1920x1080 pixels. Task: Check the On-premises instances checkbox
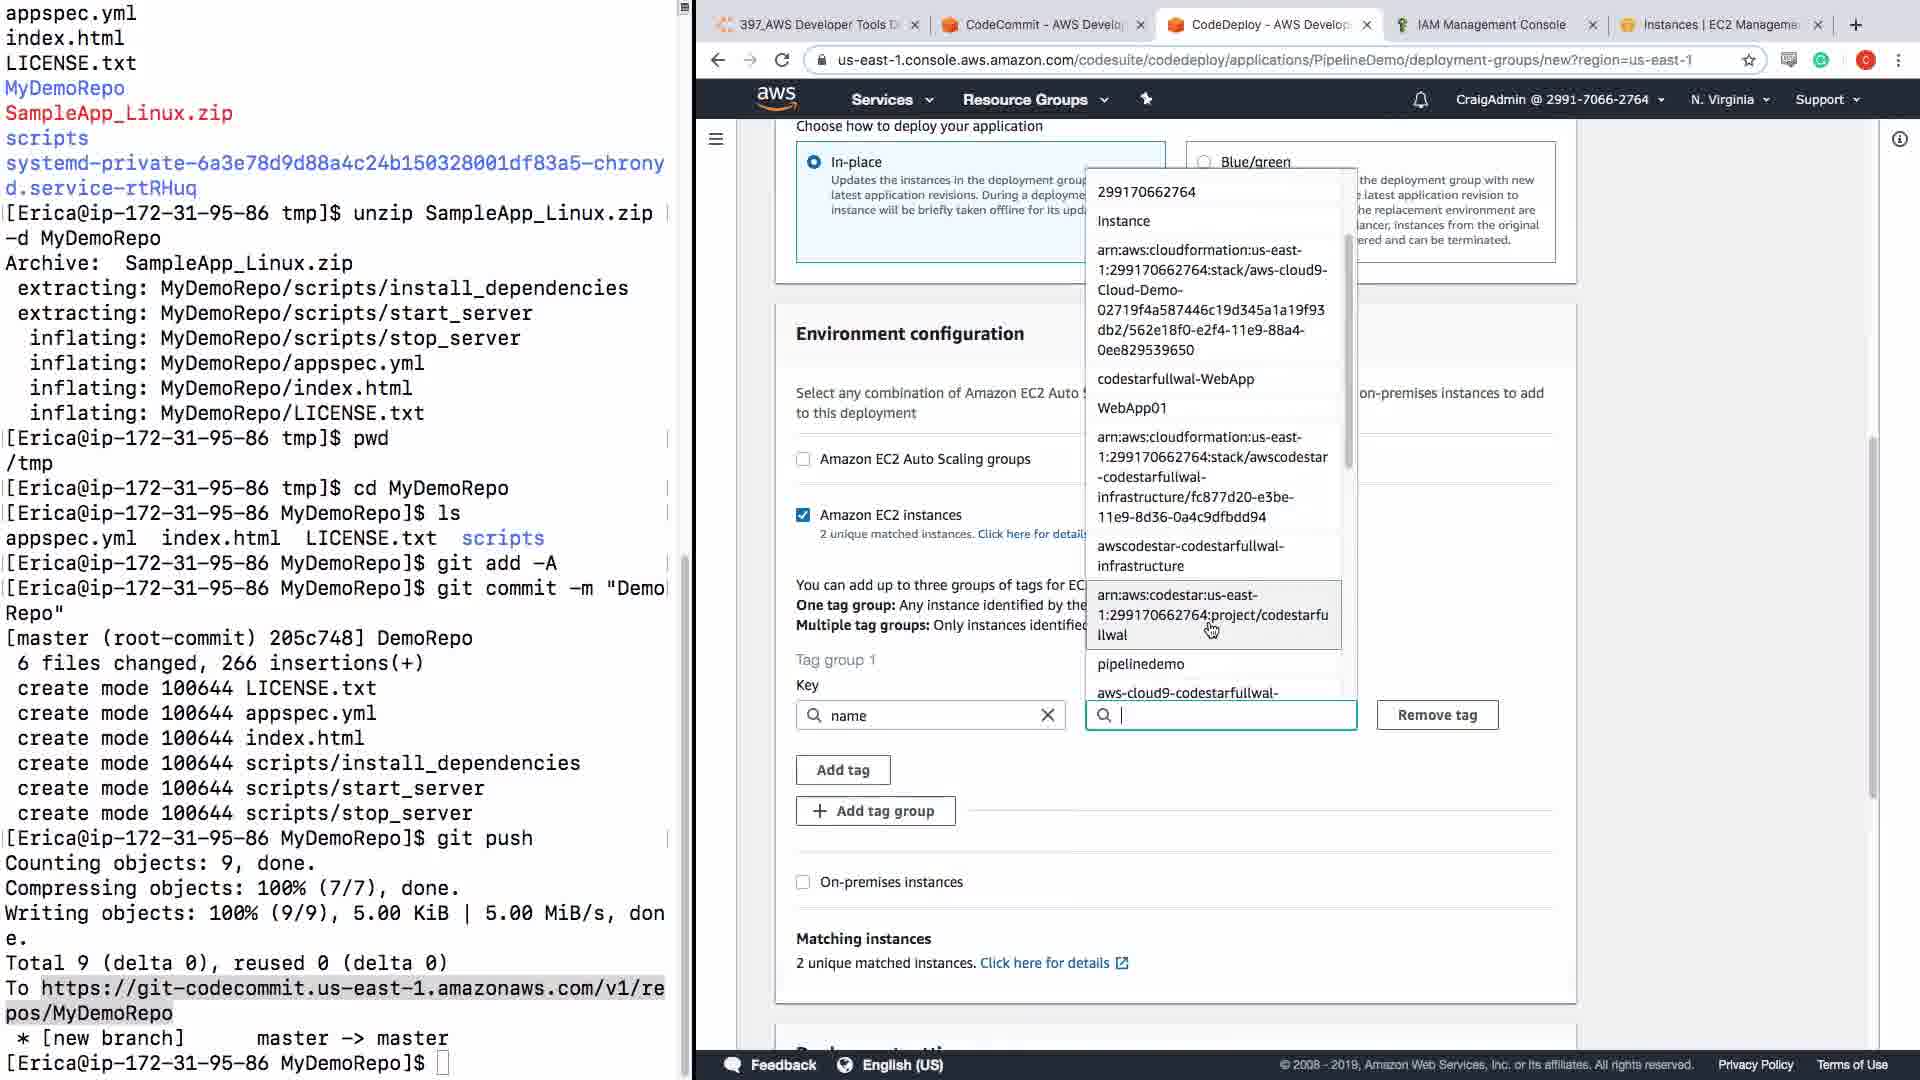coord(803,882)
